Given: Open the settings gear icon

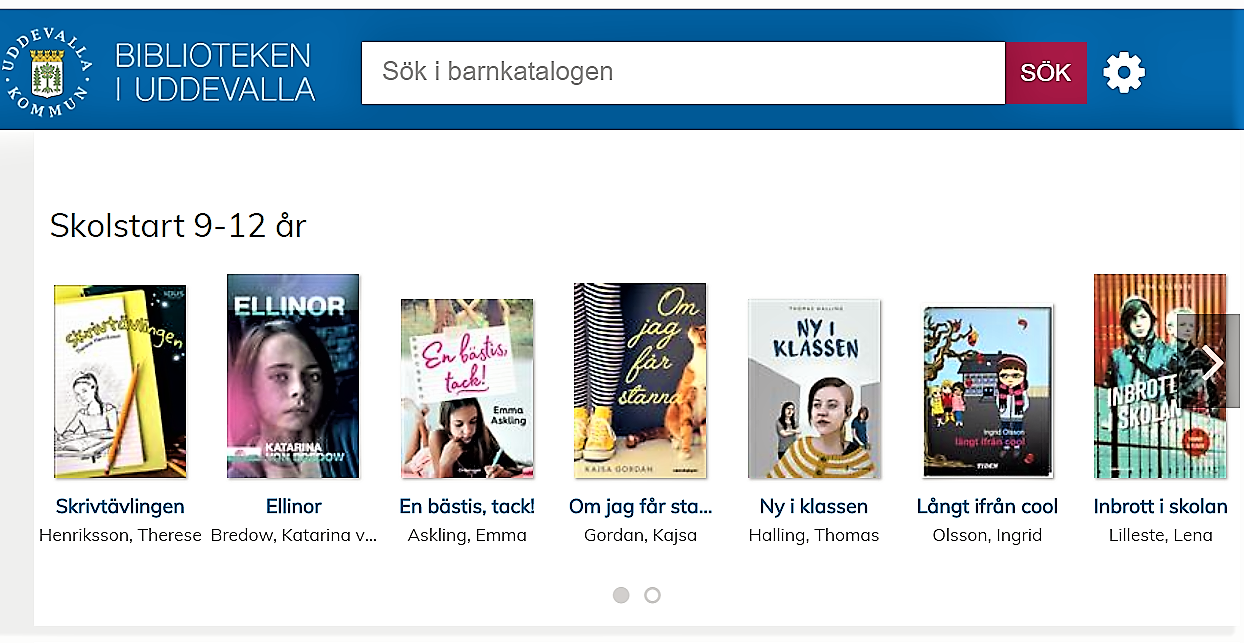Looking at the screenshot, I should pos(1124,72).
